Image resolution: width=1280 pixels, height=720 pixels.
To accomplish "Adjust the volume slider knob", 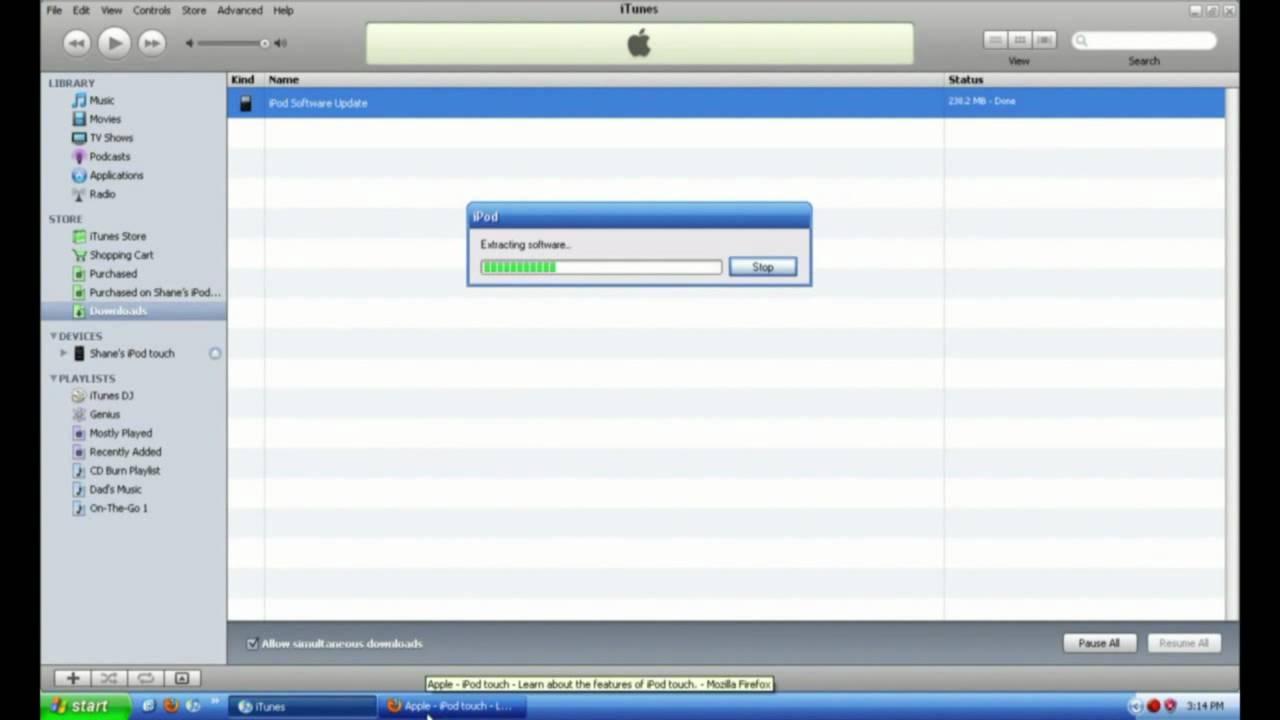I will (264, 43).
